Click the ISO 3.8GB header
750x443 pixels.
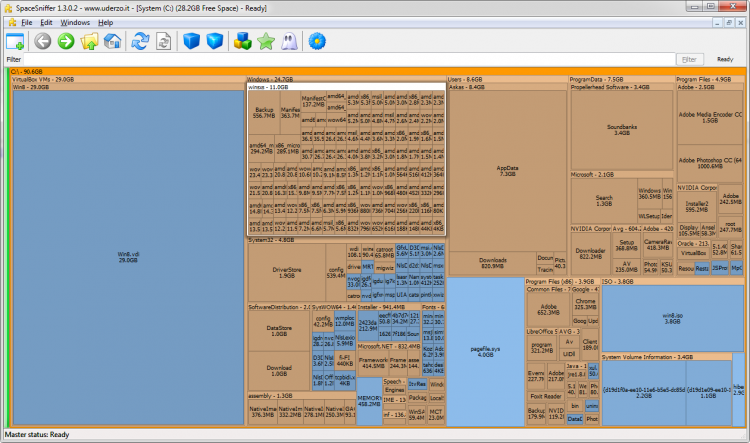672,282
